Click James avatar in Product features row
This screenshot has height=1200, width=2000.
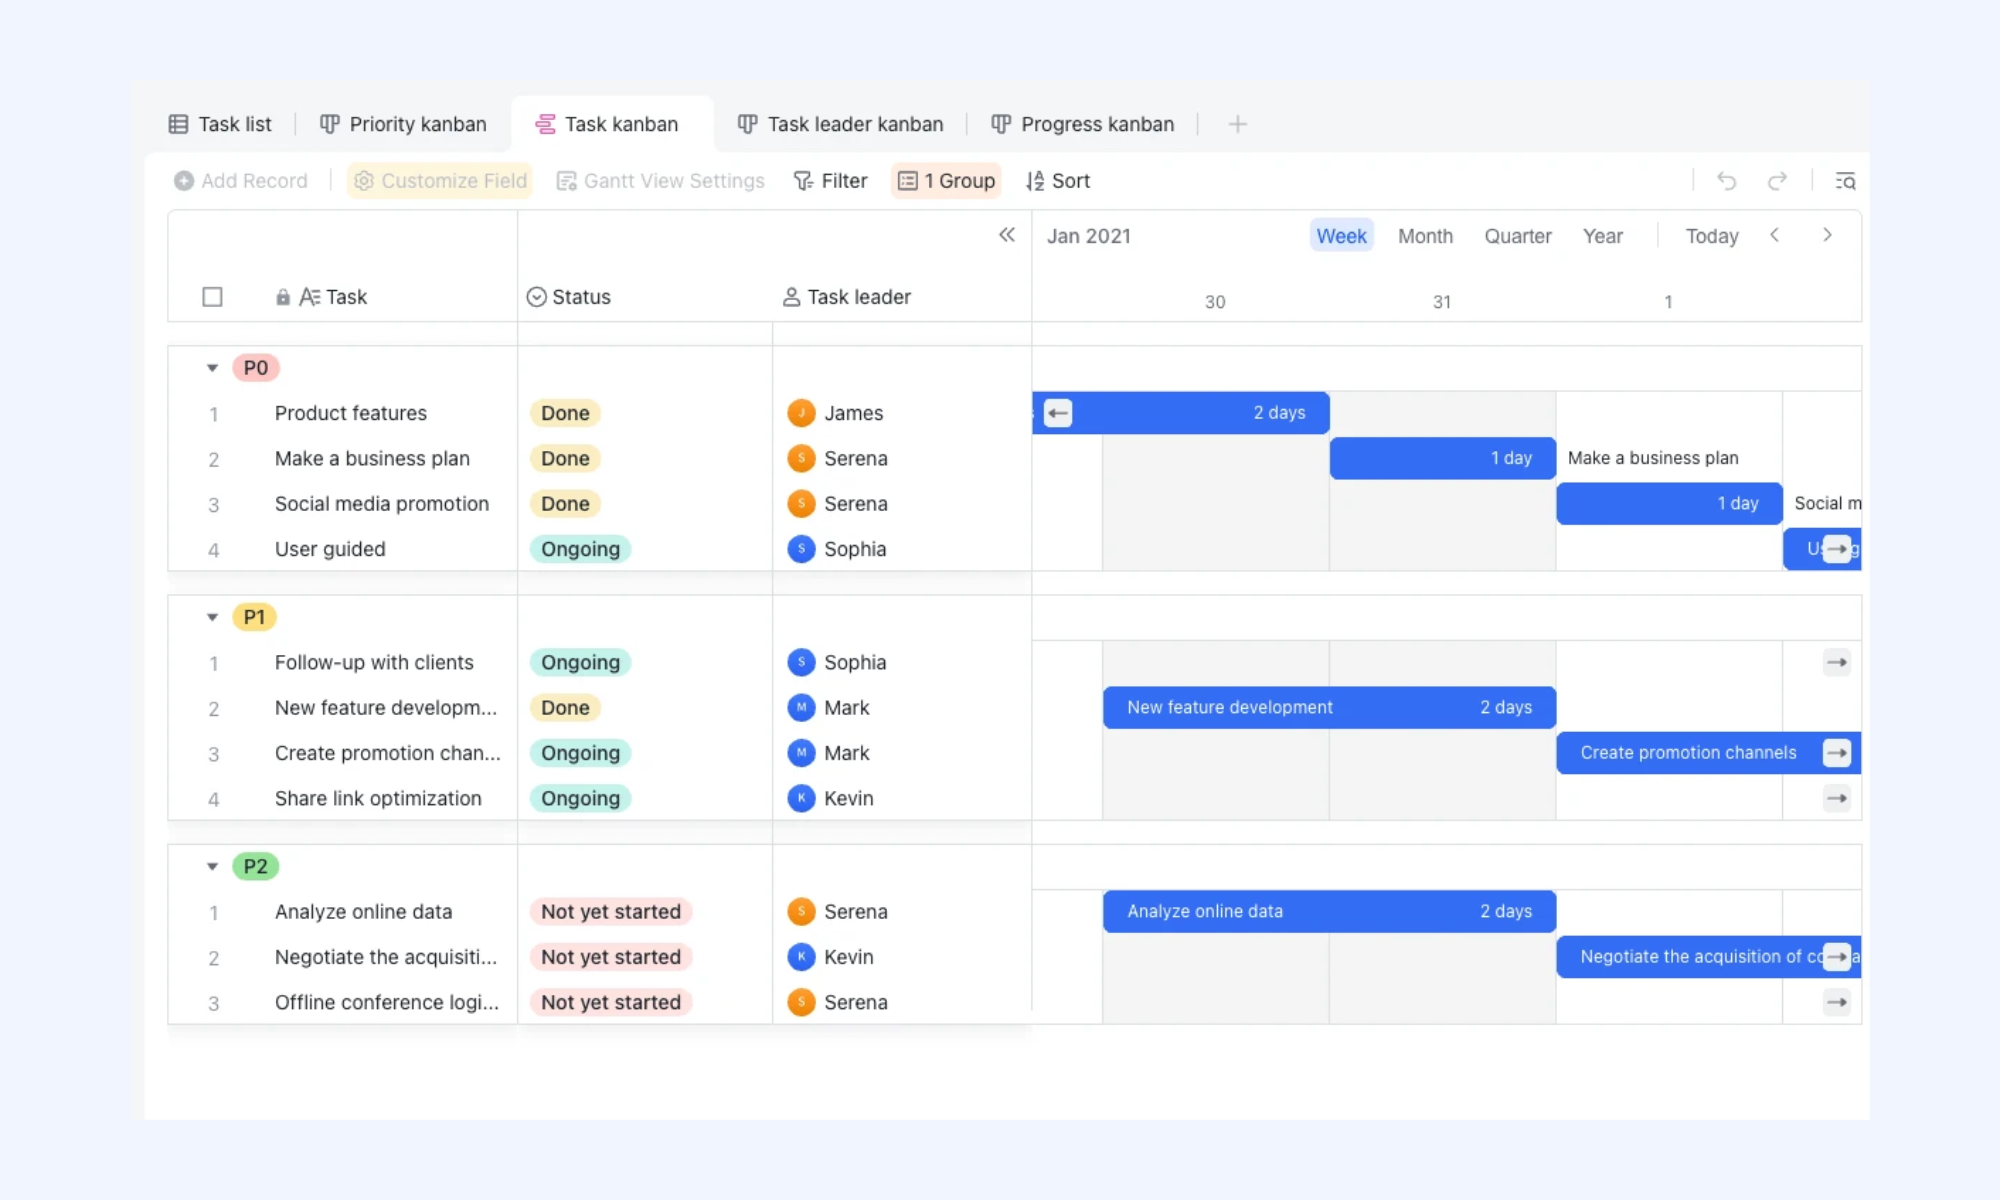801,413
